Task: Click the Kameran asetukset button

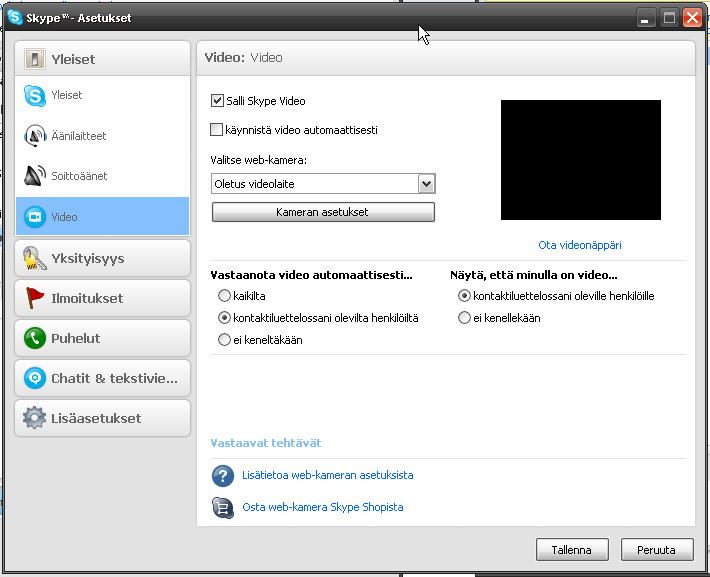Action: (x=323, y=212)
